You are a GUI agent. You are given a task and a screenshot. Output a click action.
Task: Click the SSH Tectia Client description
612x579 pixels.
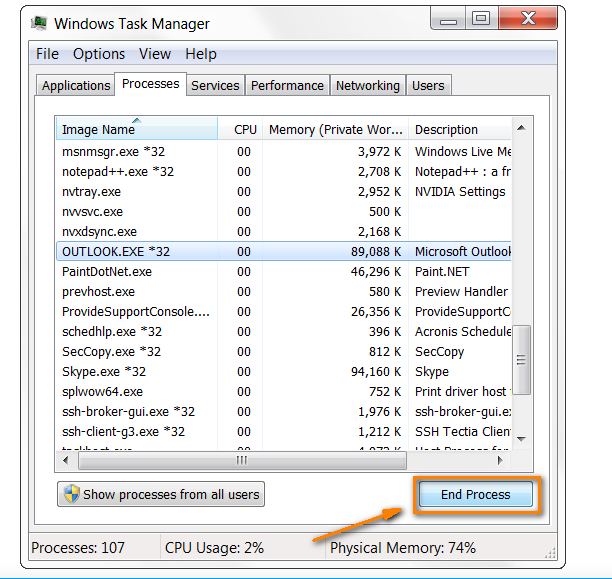(463, 431)
